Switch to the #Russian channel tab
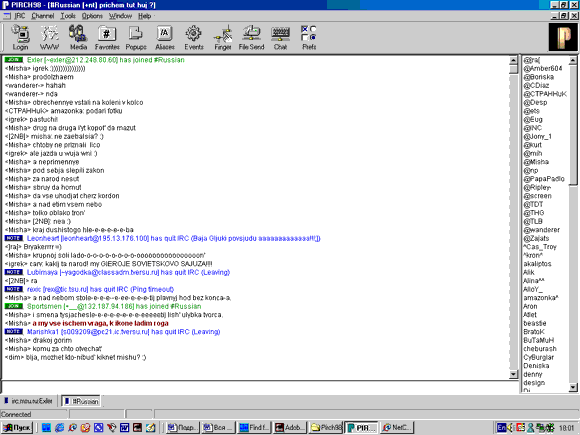 81,401
